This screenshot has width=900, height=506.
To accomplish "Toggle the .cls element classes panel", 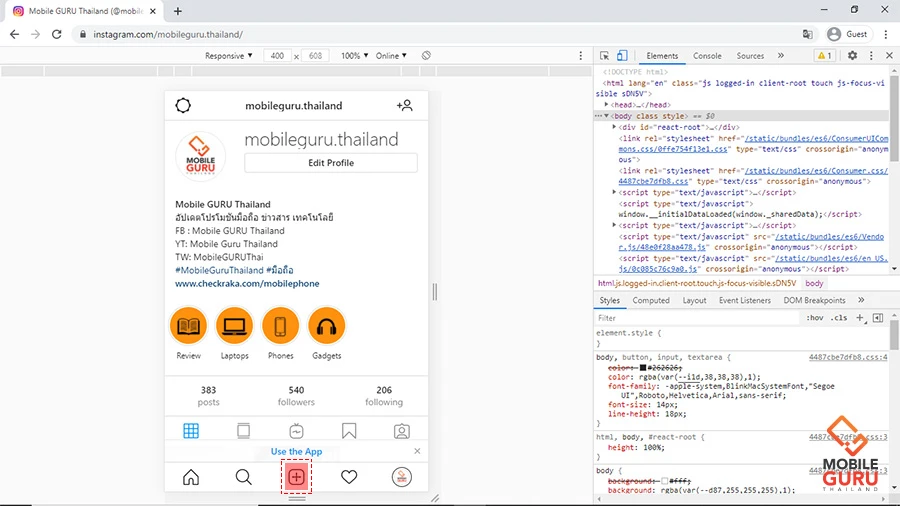I will [x=838, y=318].
